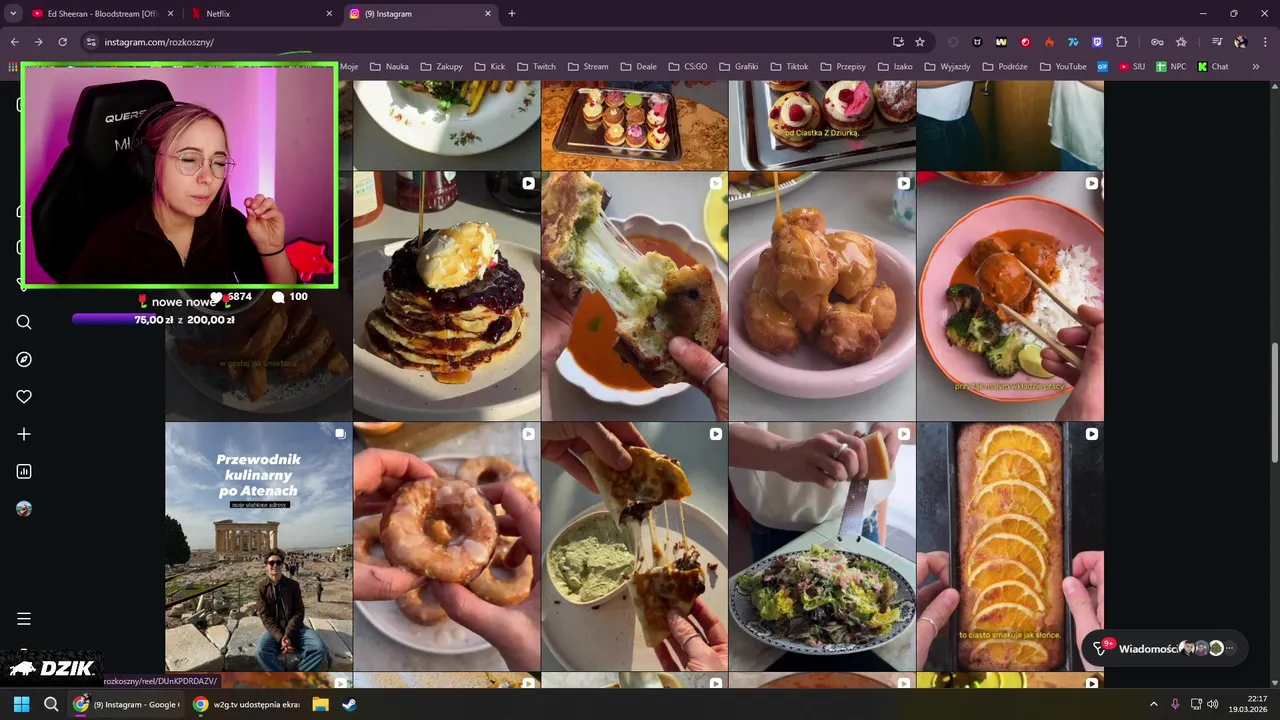This screenshot has width=1280, height=720.
Task: Open the Nauka bookmarks folder
Action: click(389, 67)
